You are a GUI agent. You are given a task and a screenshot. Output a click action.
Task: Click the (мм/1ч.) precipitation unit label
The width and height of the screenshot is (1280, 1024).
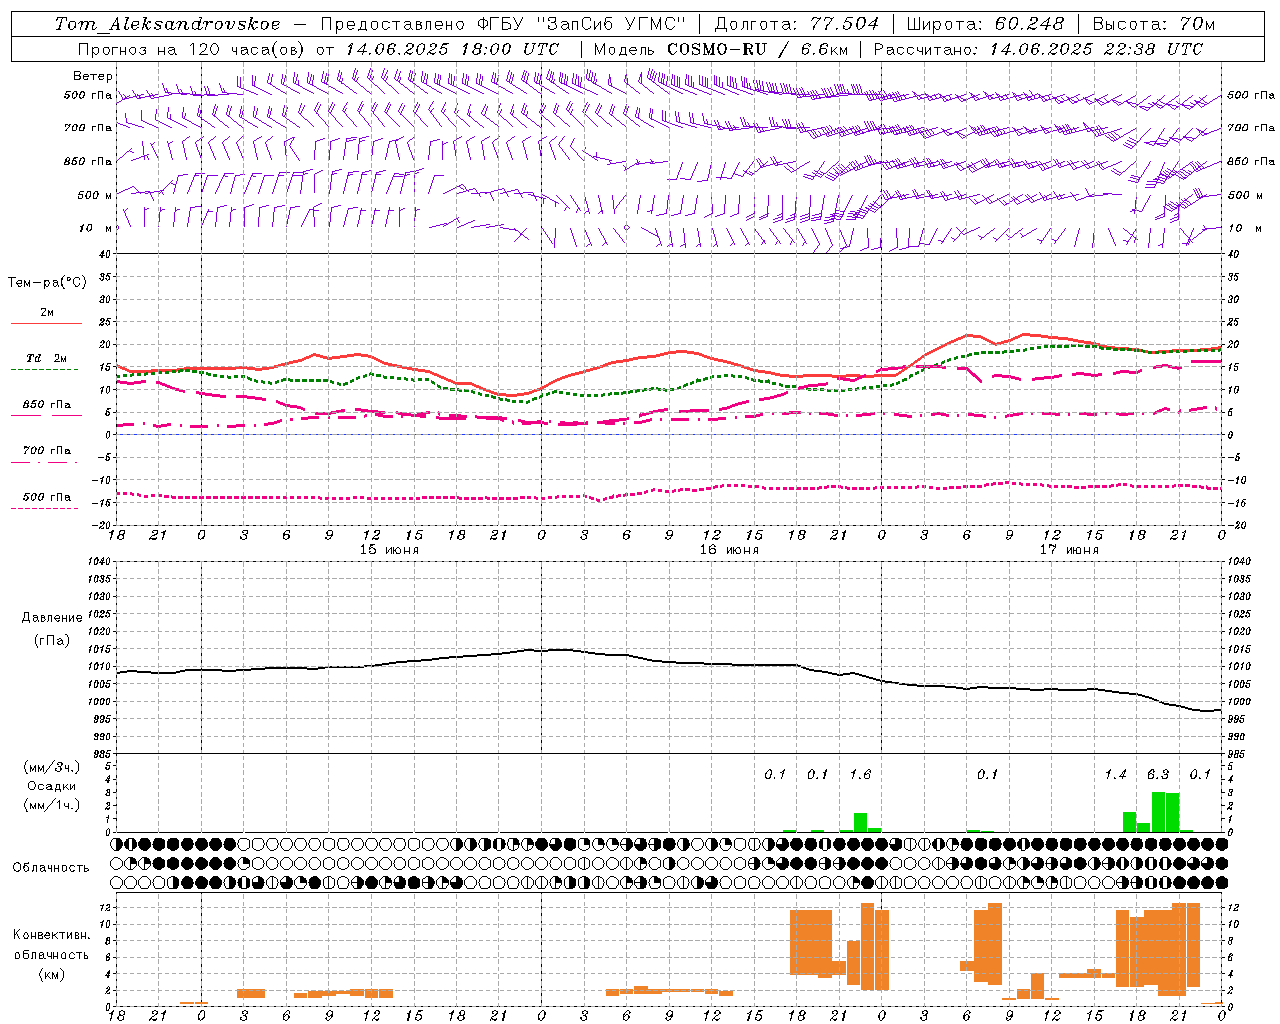[51, 805]
